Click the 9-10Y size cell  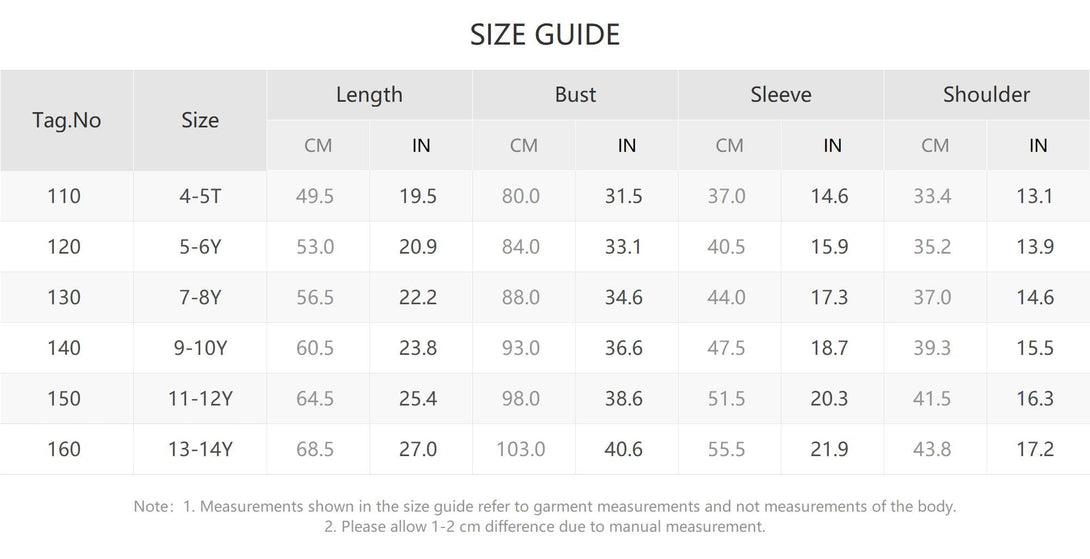pos(200,348)
